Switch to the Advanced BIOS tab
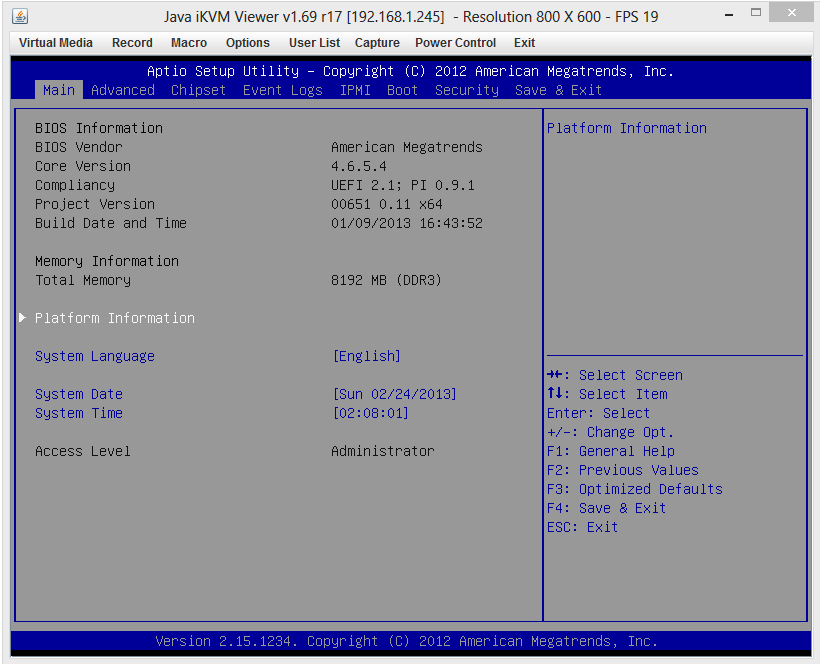 tap(123, 90)
